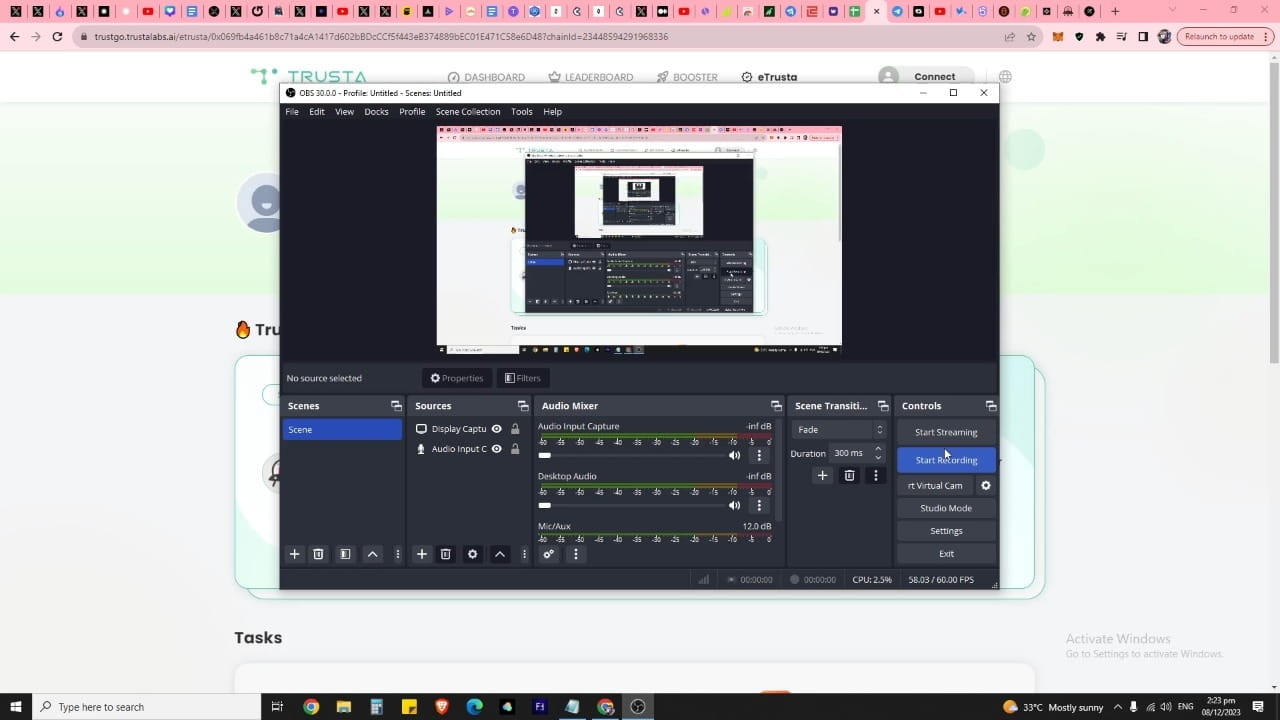Viewport: 1280px width, 720px height.
Task: Open Audio Input Capture three-dot options
Action: [x=759, y=455]
